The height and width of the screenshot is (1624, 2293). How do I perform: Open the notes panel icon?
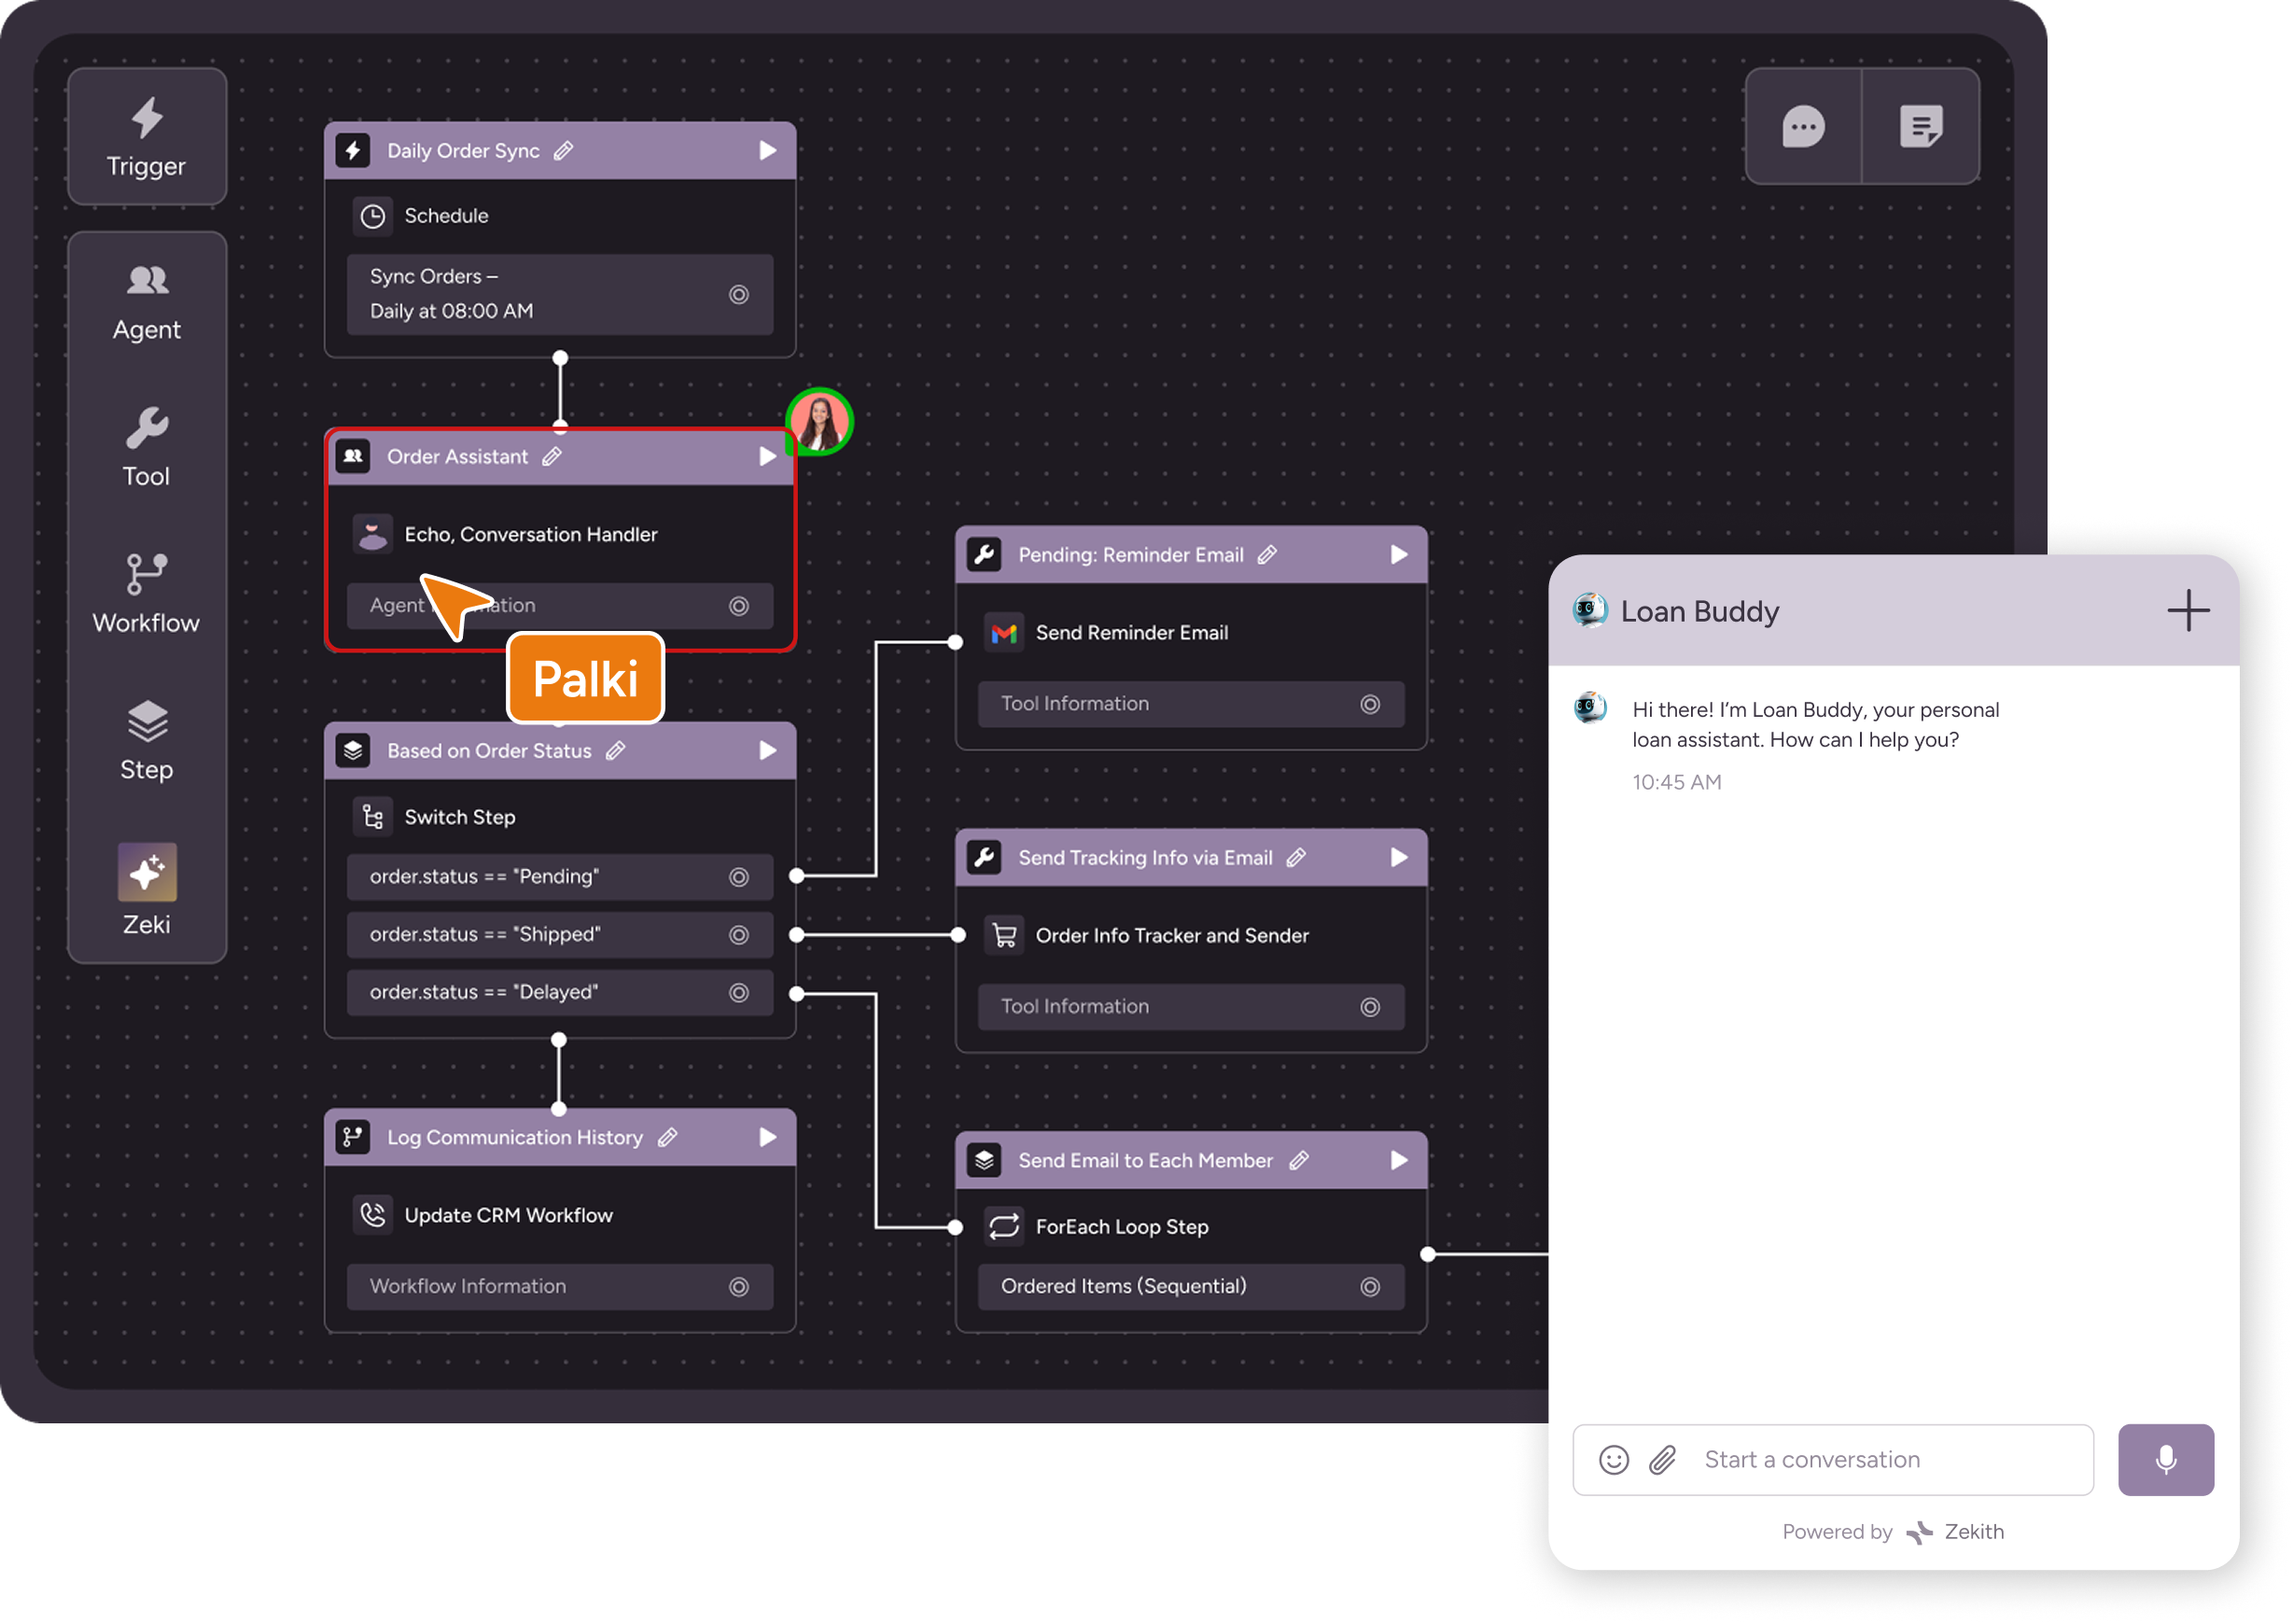[1920, 127]
